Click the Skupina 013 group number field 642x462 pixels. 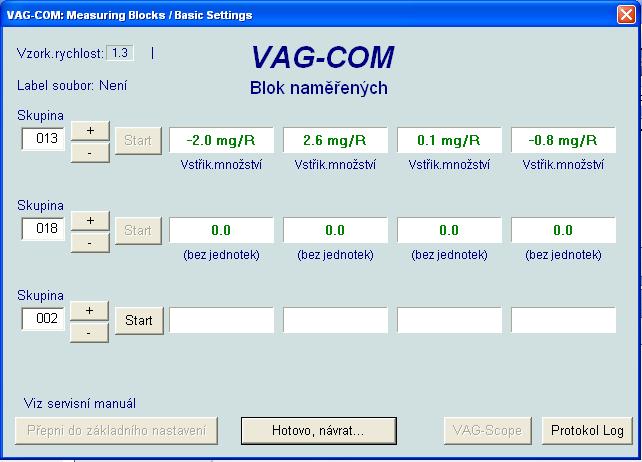[x=43, y=139]
